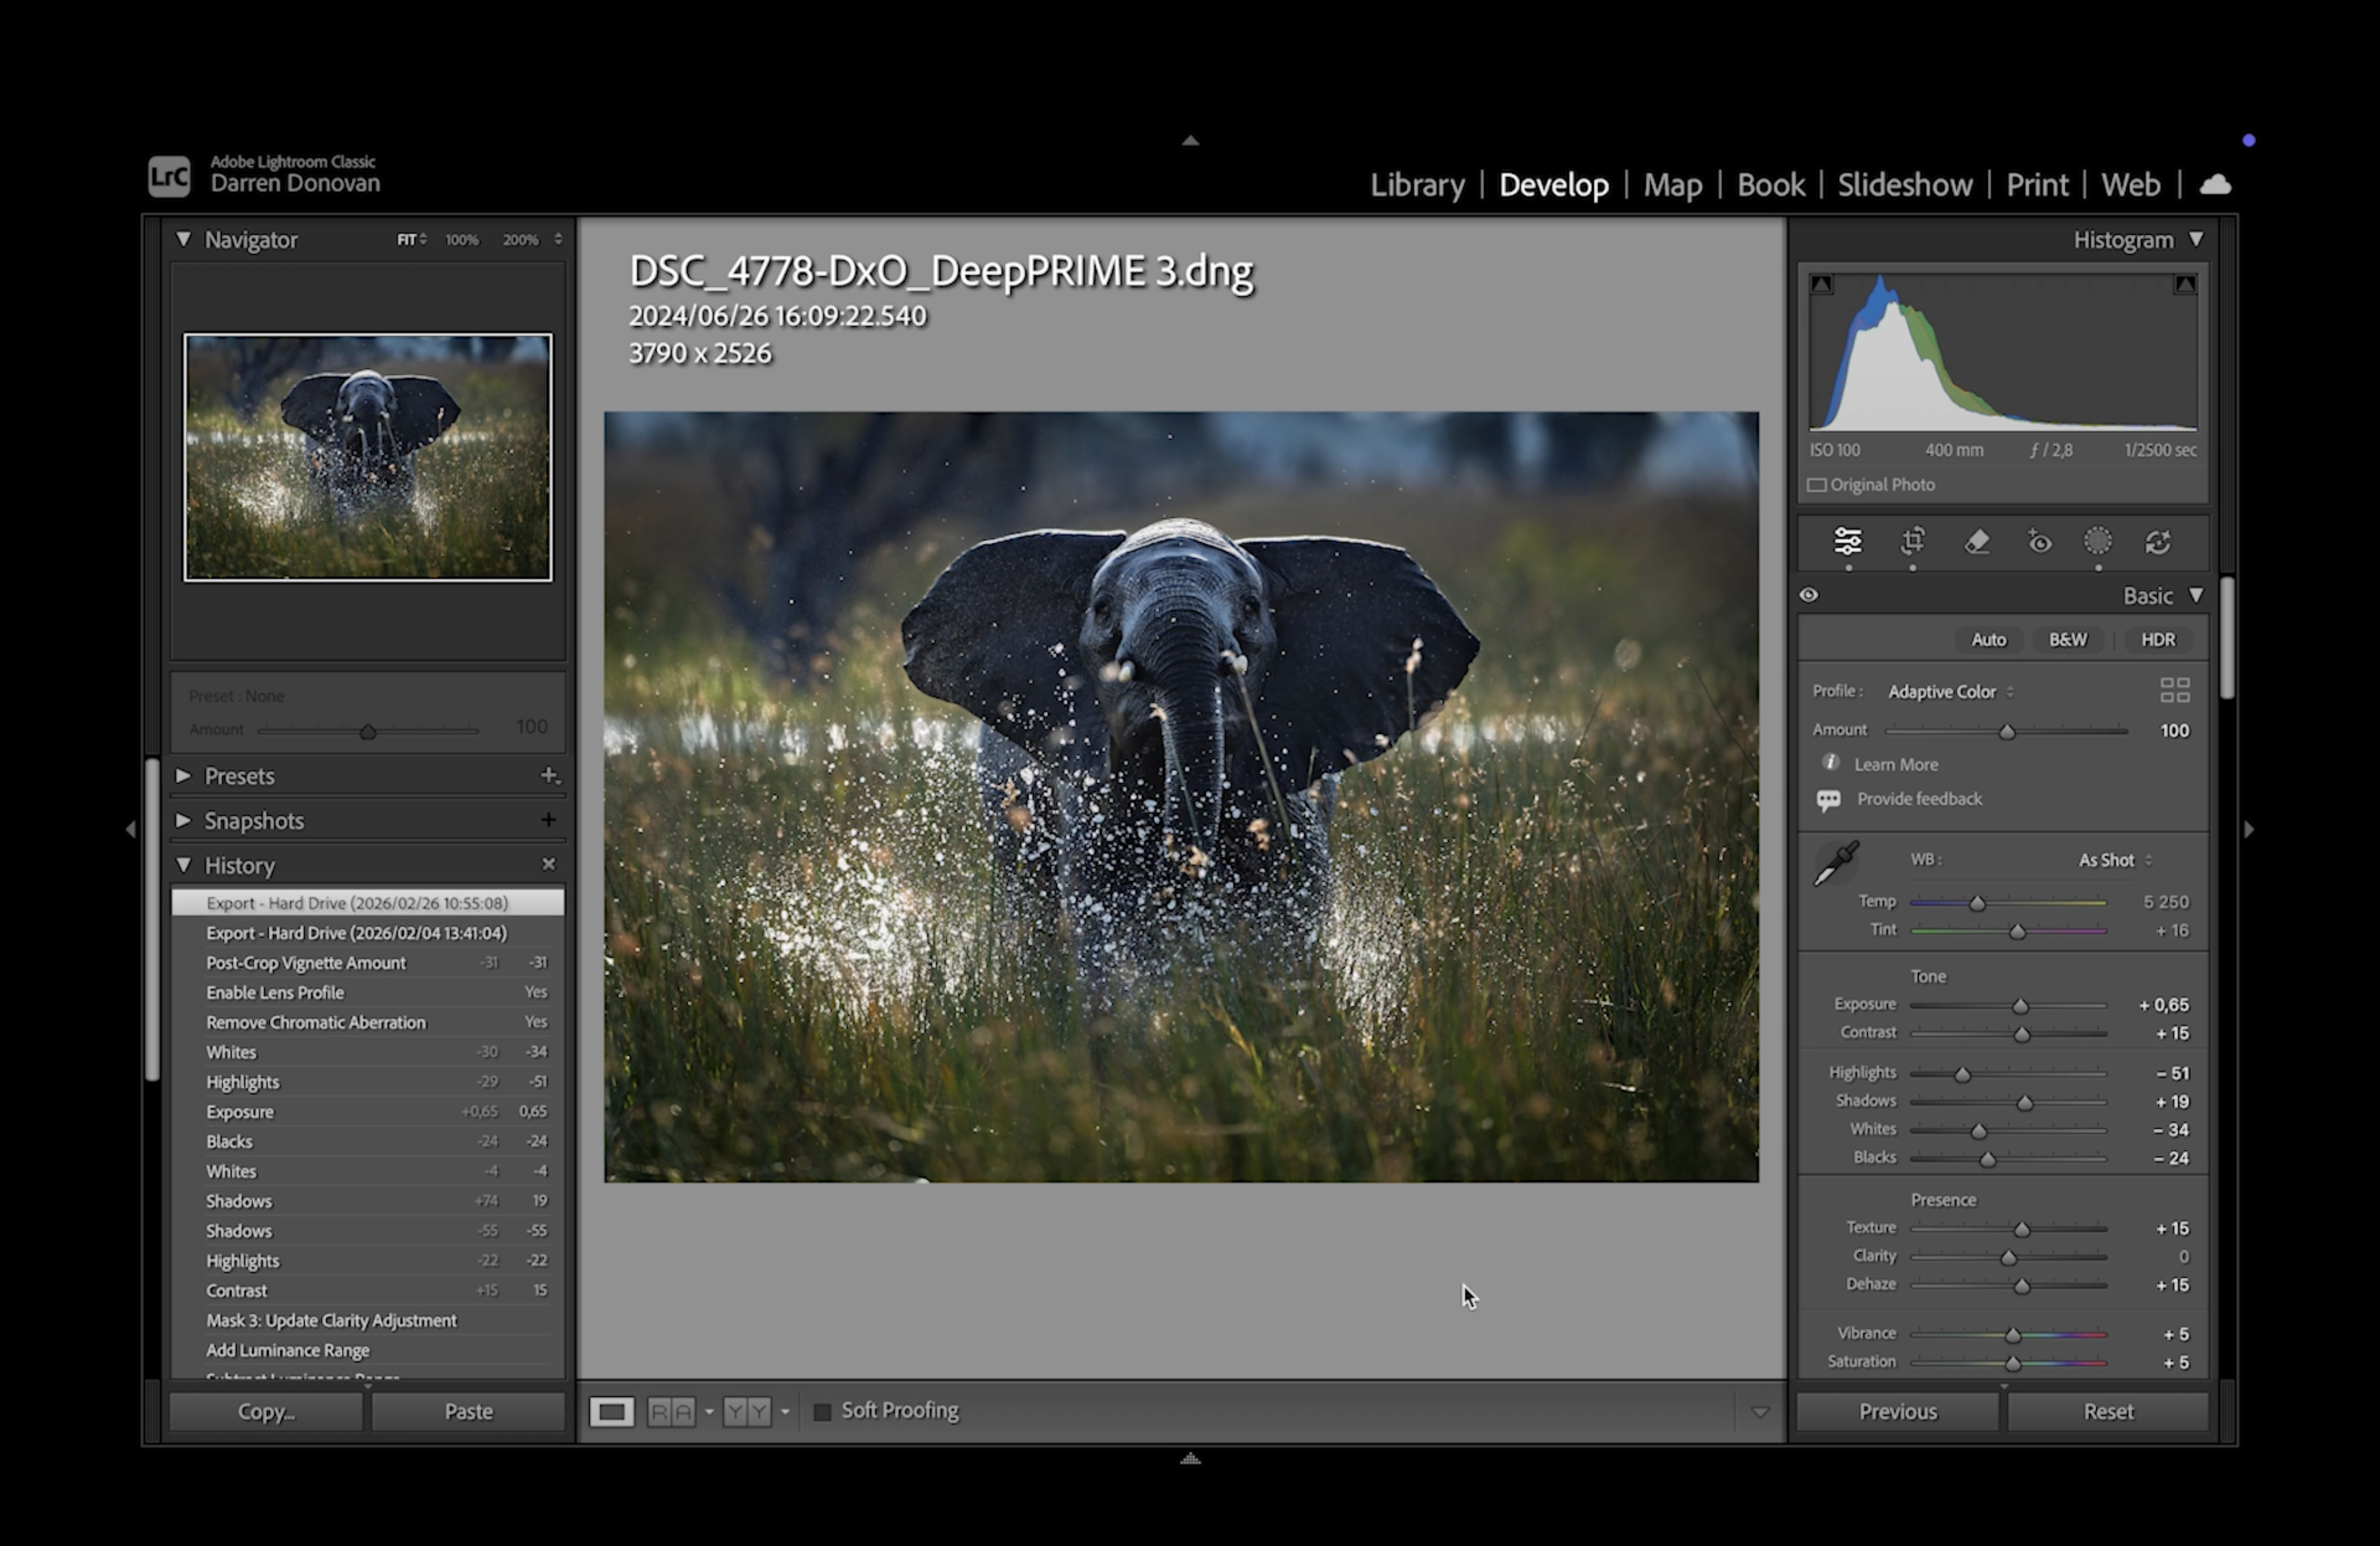Click the Edit sliders icon
2380x1546 pixels.
click(x=1847, y=542)
